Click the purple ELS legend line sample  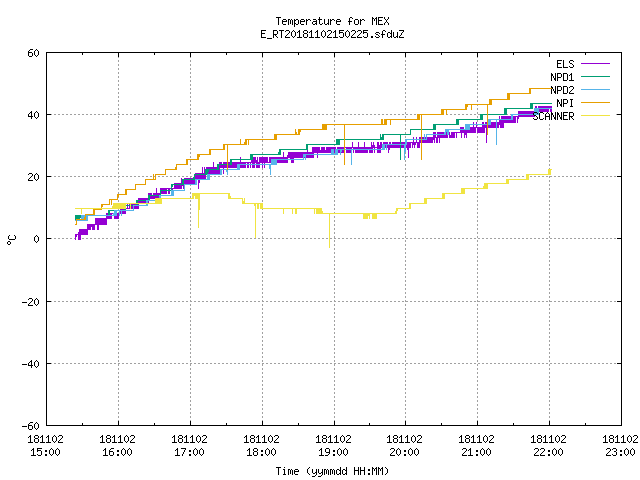click(x=595, y=64)
